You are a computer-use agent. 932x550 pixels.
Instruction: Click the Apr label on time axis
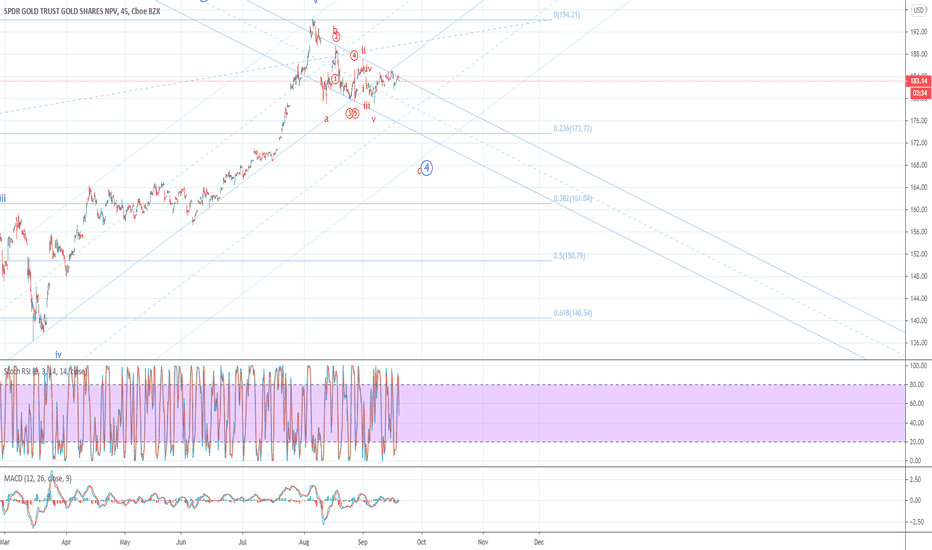coord(66,542)
